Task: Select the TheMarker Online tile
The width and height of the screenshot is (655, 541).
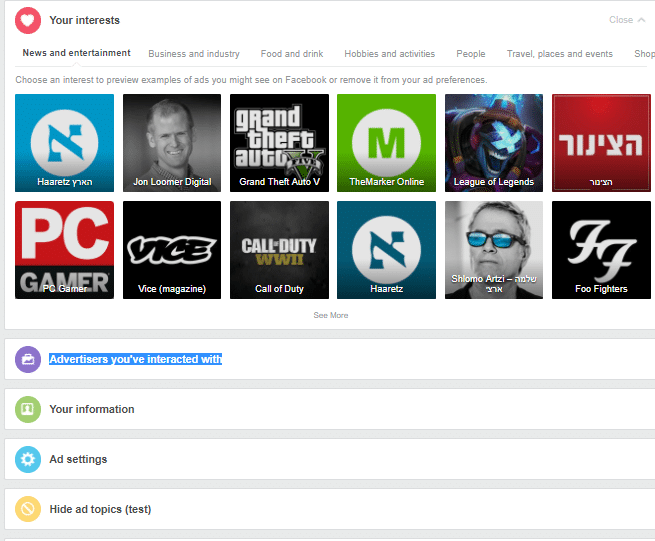Action: click(x=386, y=143)
